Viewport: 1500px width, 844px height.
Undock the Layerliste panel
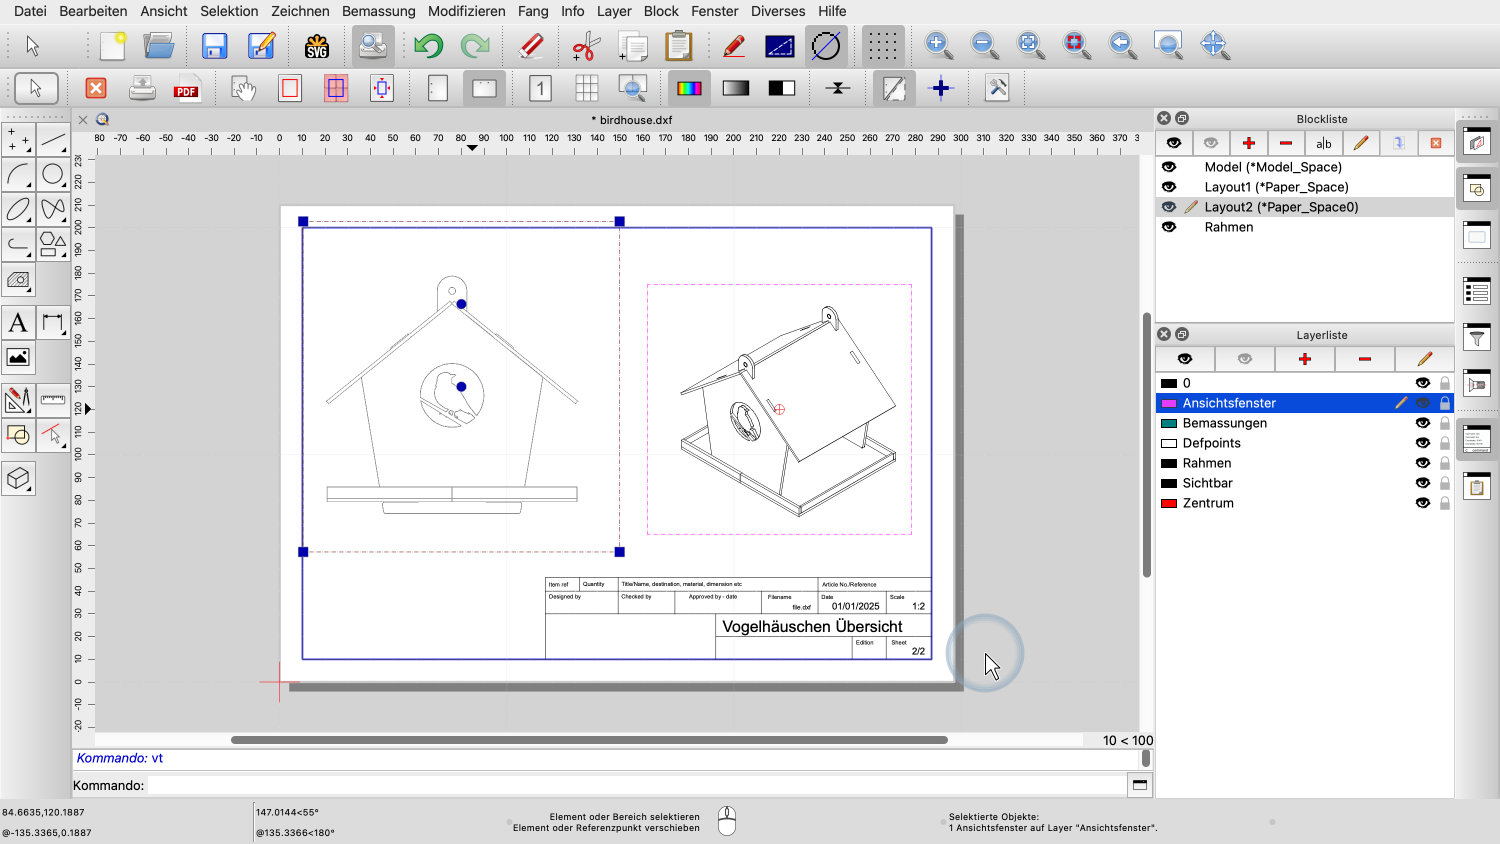pos(1182,334)
